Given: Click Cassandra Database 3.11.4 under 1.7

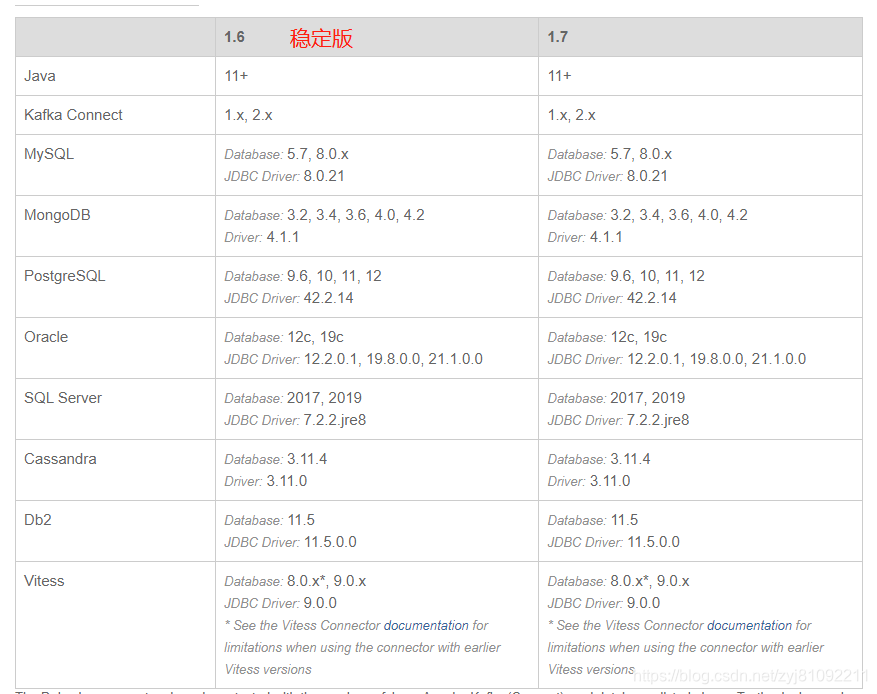Looking at the screenshot, I should 599,459.
